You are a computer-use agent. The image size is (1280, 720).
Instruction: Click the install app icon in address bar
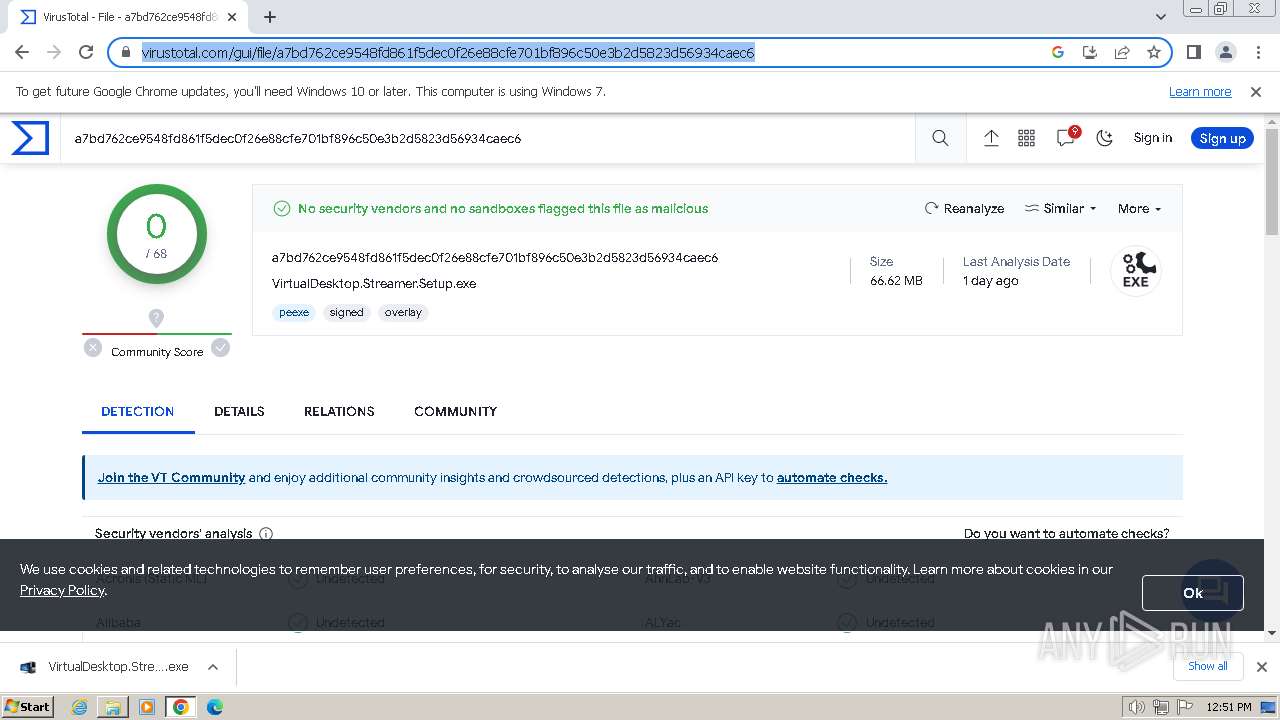pos(1090,52)
